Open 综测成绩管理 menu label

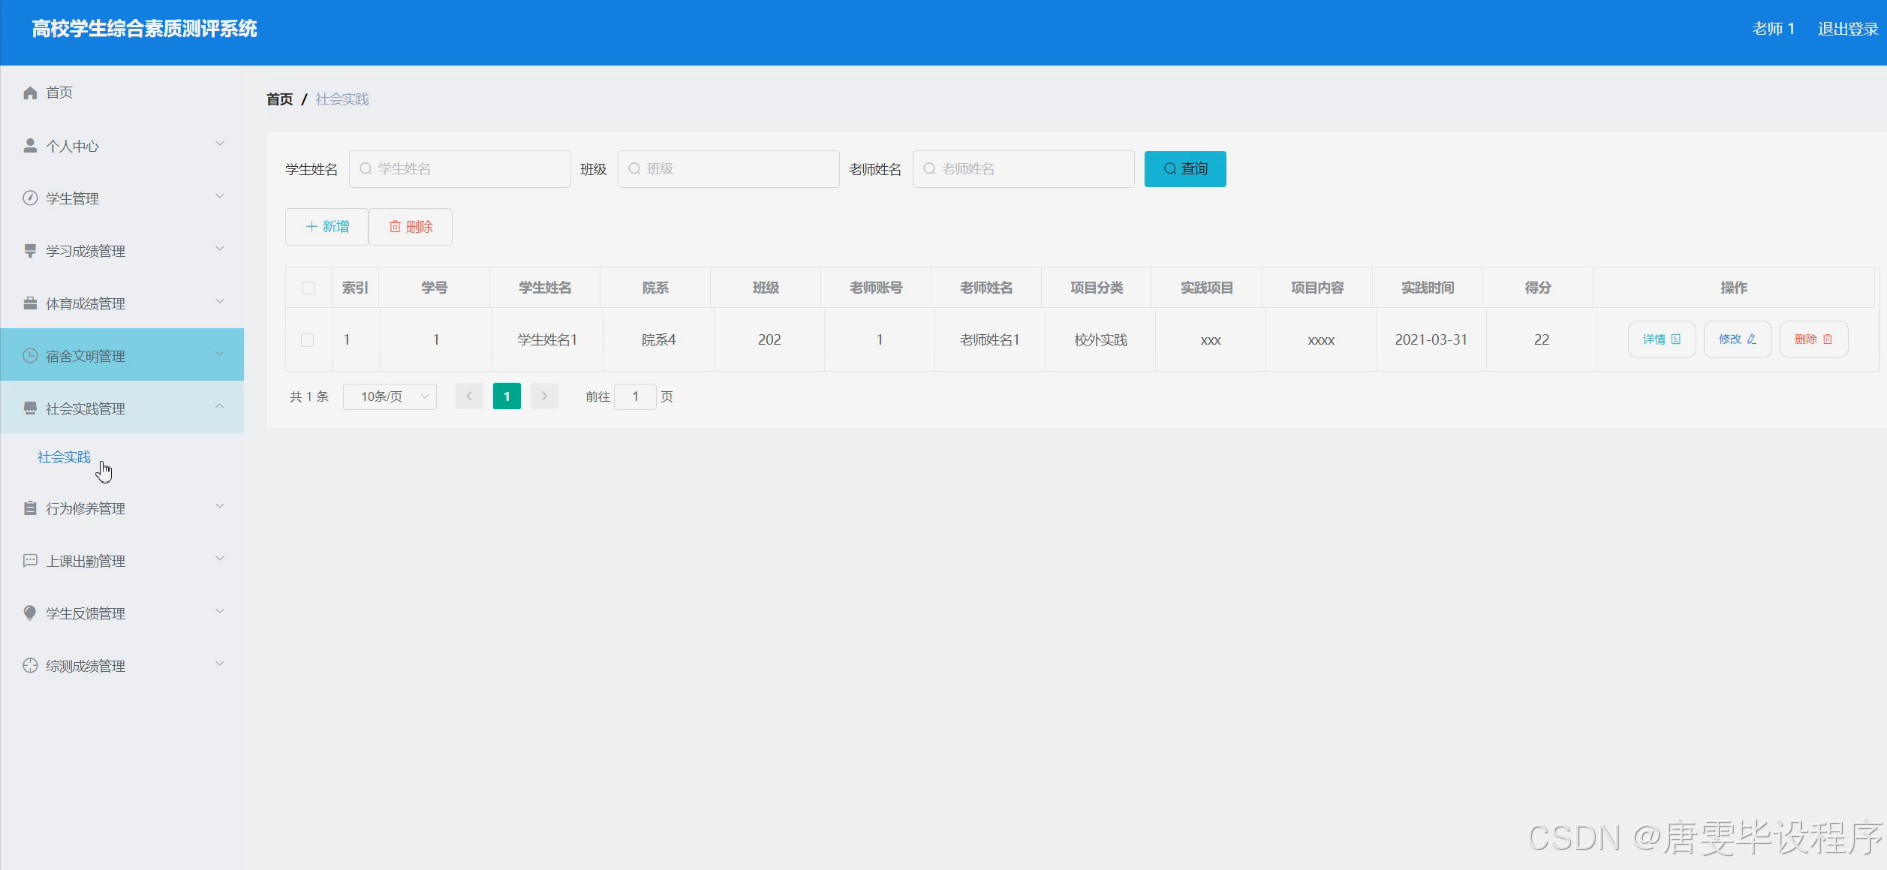pyautogui.click(x=85, y=666)
